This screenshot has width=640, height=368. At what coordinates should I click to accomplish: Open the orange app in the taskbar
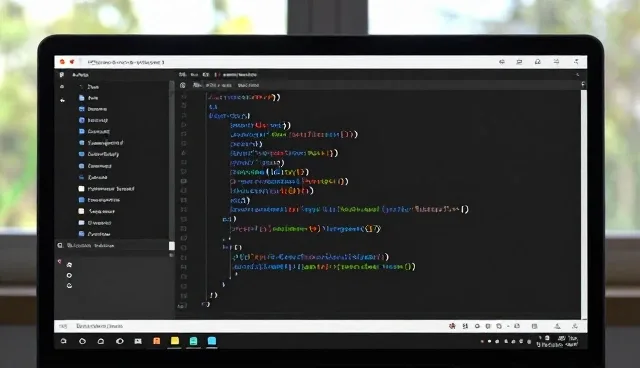pyautogui.click(x=157, y=341)
